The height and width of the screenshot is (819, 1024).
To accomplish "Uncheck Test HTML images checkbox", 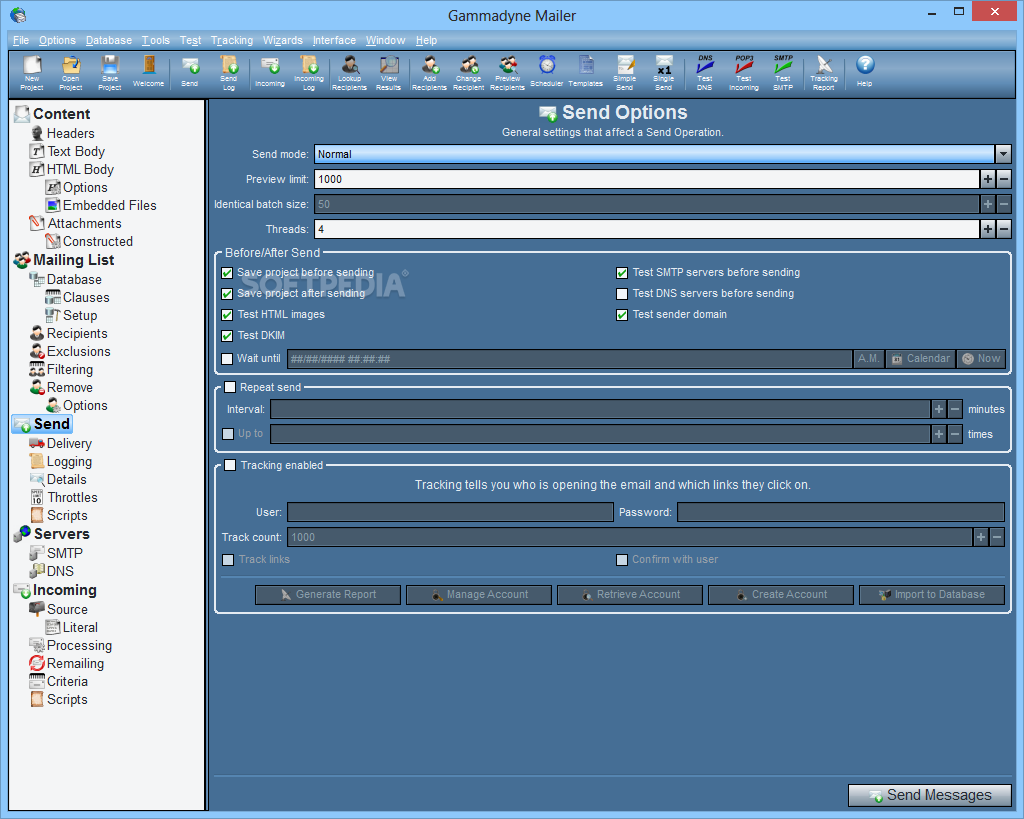I will click(227, 315).
